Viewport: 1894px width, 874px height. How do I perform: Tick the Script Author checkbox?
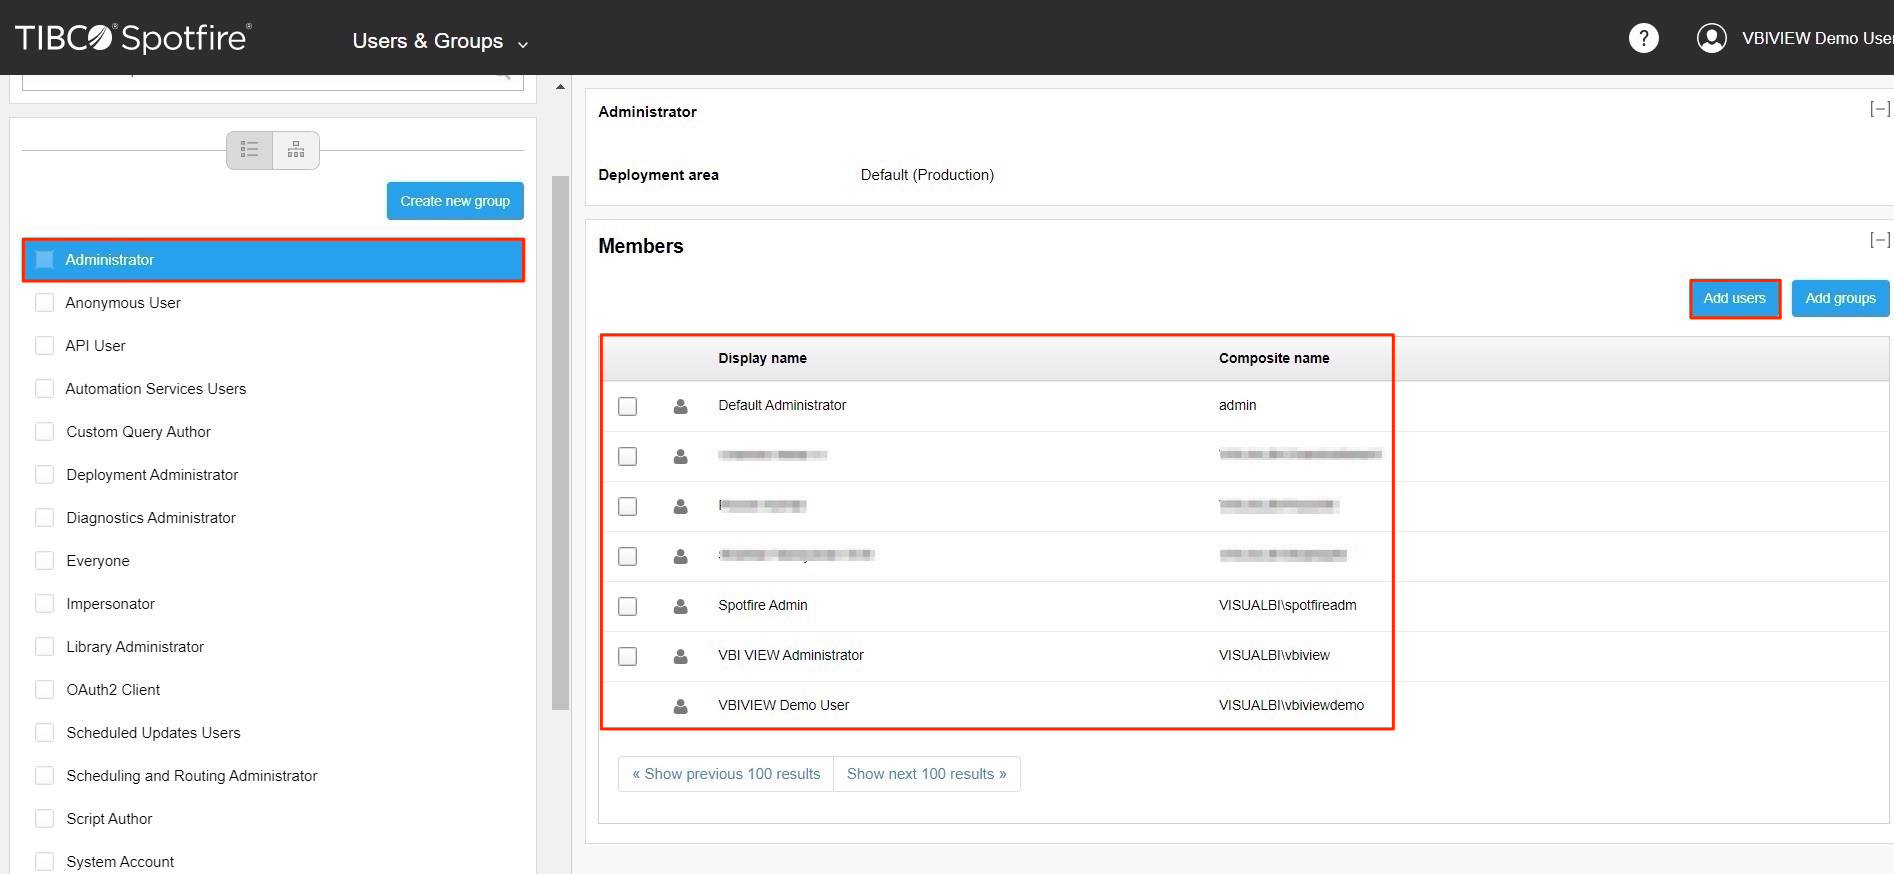[x=44, y=819]
